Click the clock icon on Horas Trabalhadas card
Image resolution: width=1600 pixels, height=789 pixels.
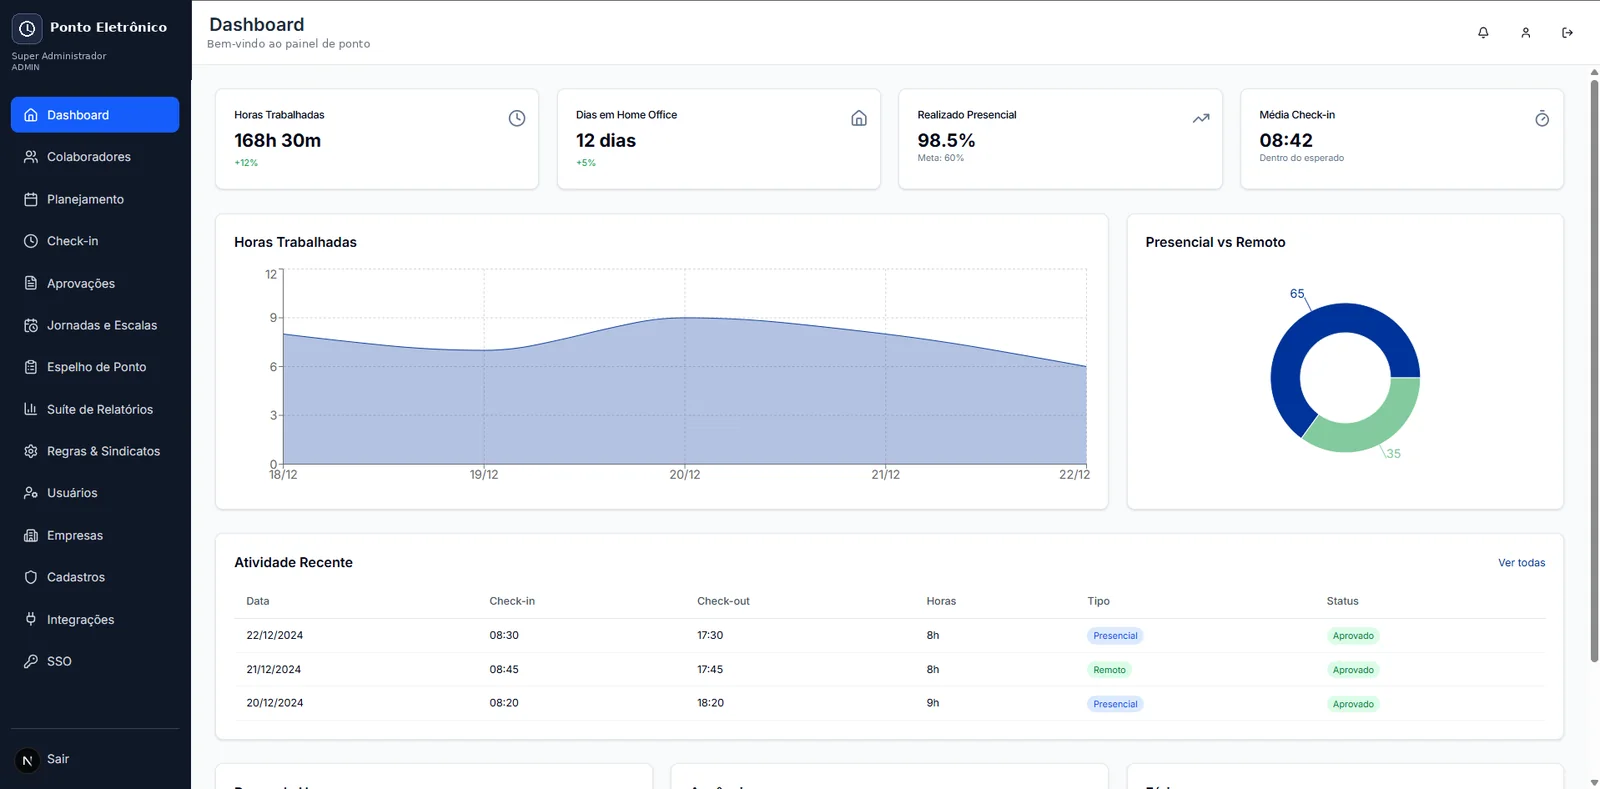(517, 118)
